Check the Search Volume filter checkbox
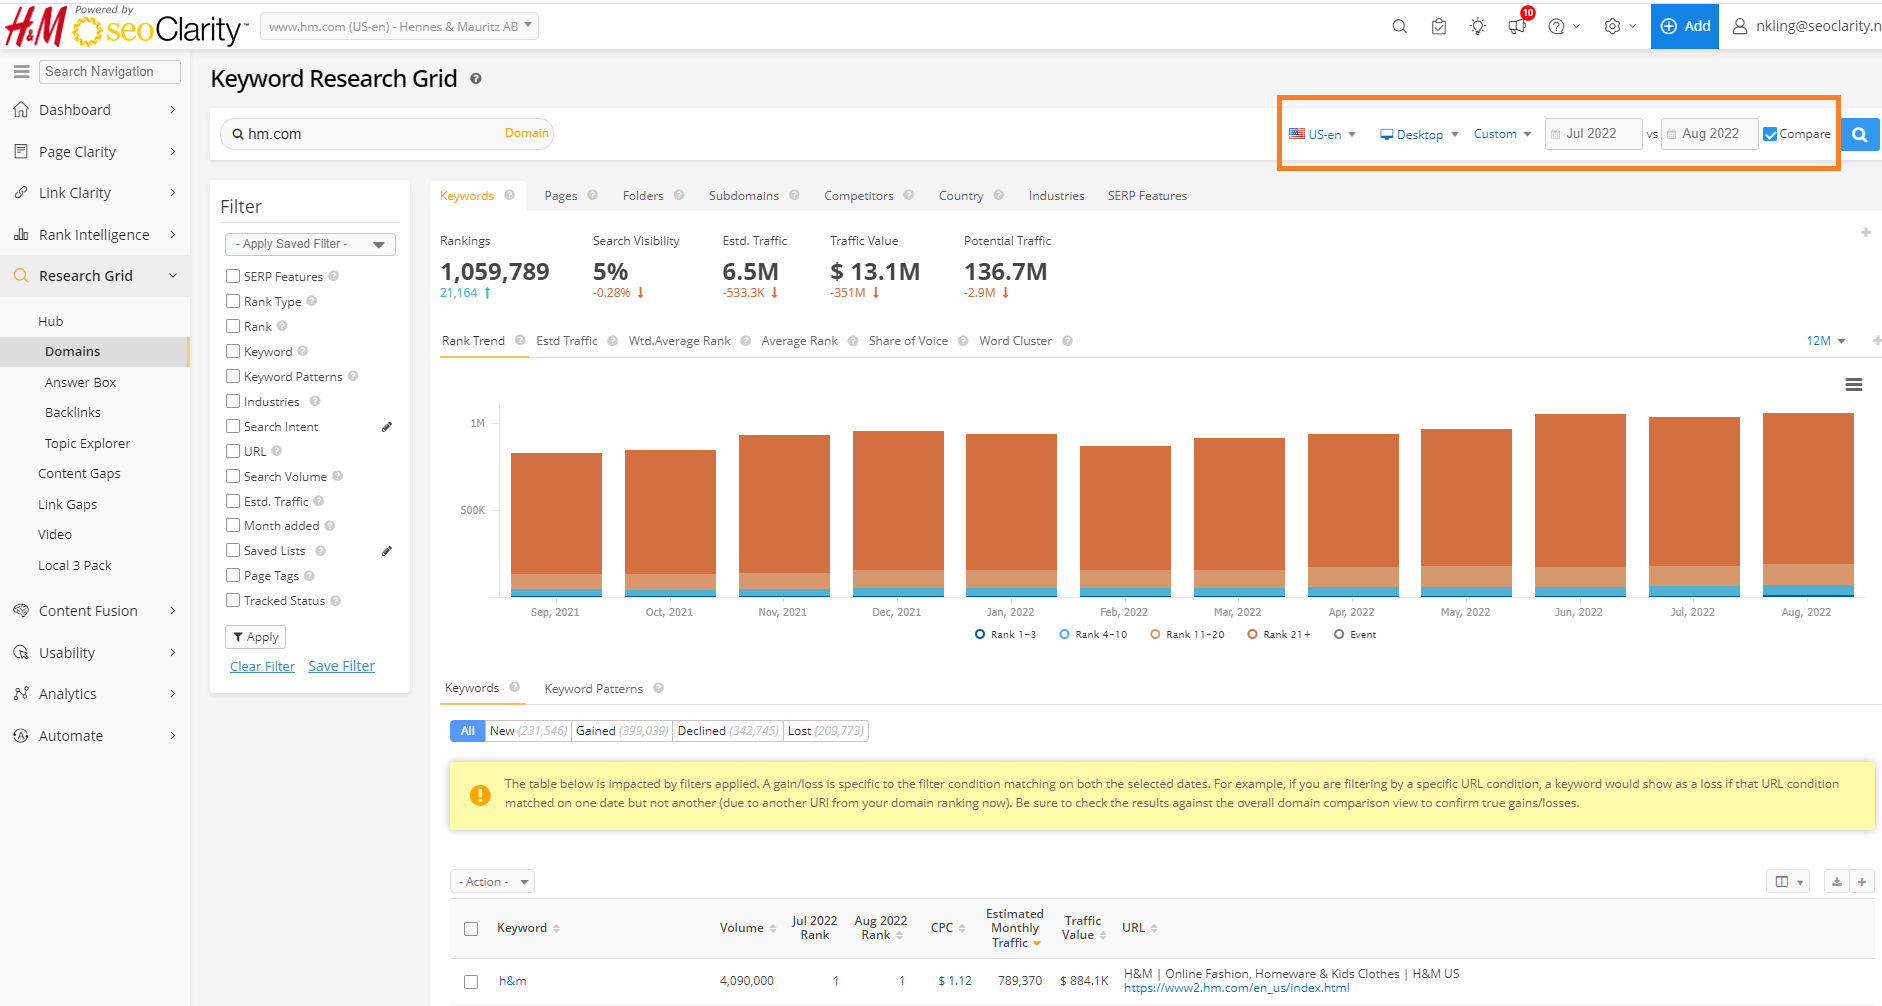Viewport: 1882px width, 1006px height. coord(233,476)
